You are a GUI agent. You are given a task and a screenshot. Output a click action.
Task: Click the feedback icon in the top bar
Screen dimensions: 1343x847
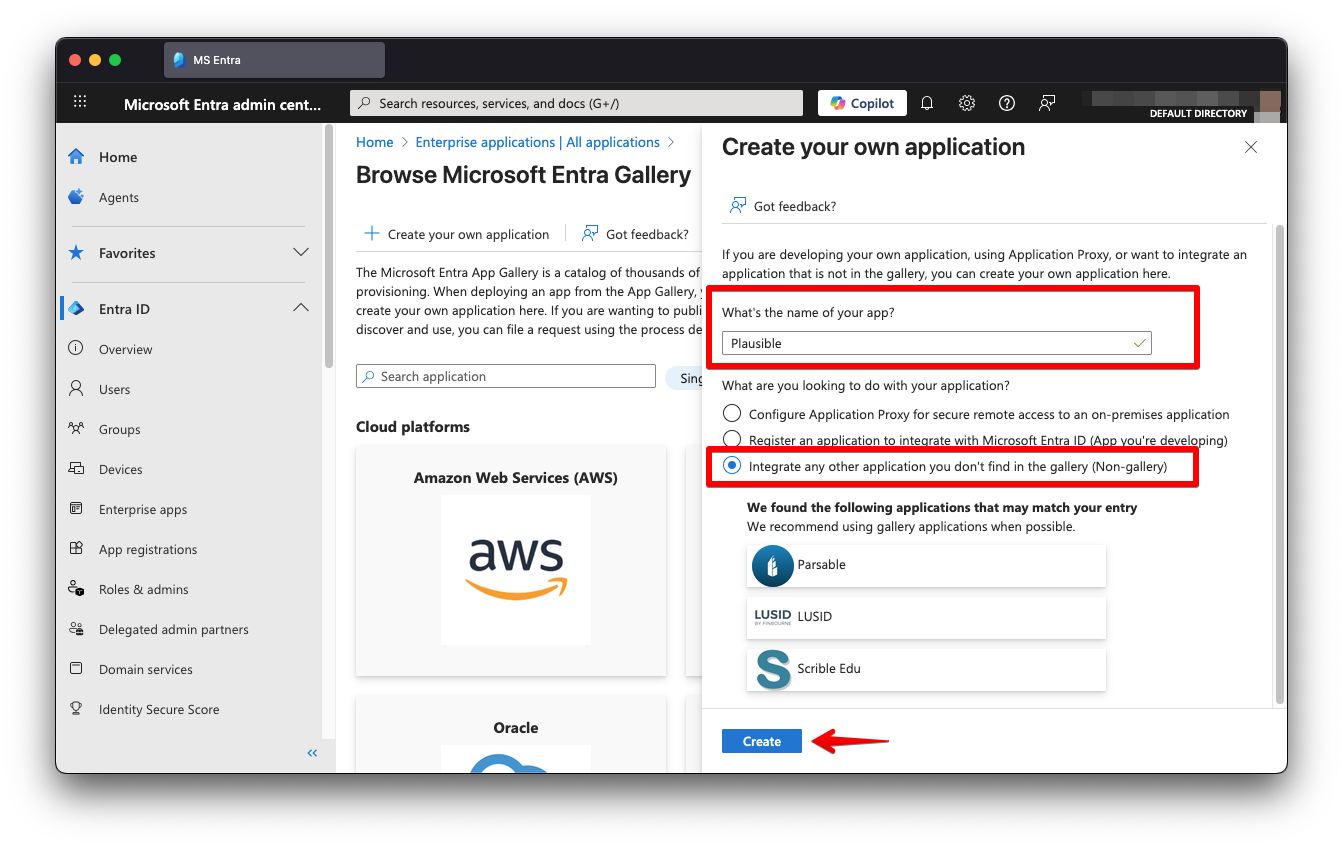point(1046,102)
